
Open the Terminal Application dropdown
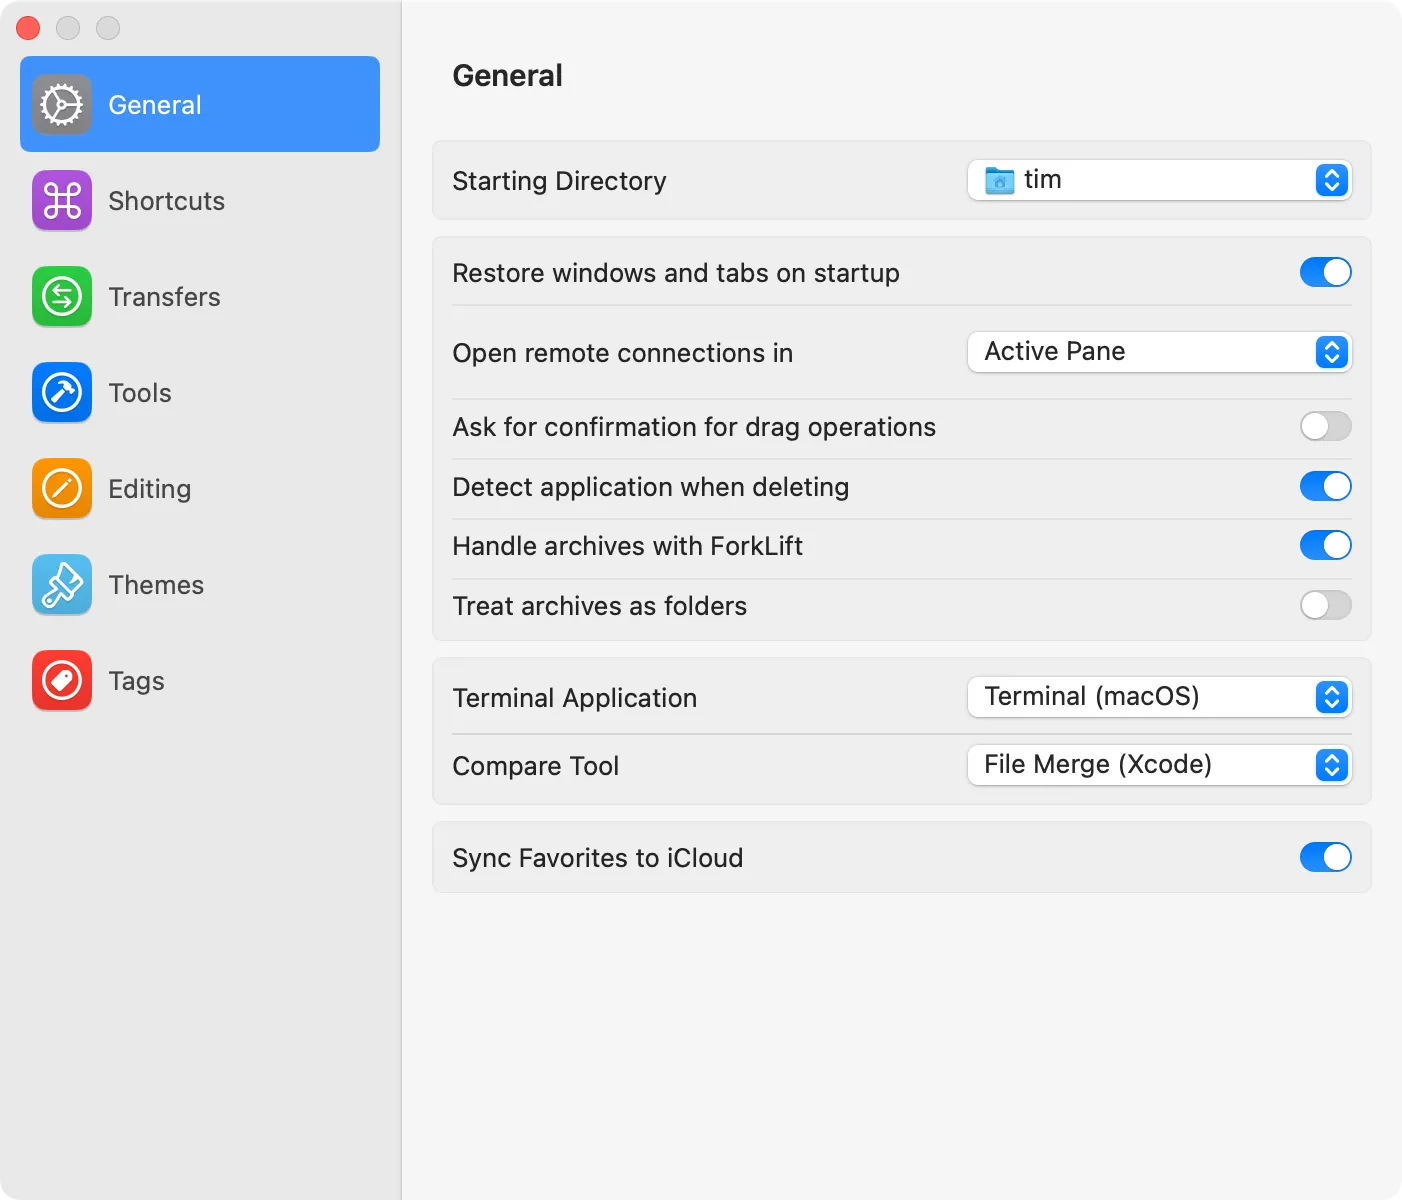(x=1159, y=697)
